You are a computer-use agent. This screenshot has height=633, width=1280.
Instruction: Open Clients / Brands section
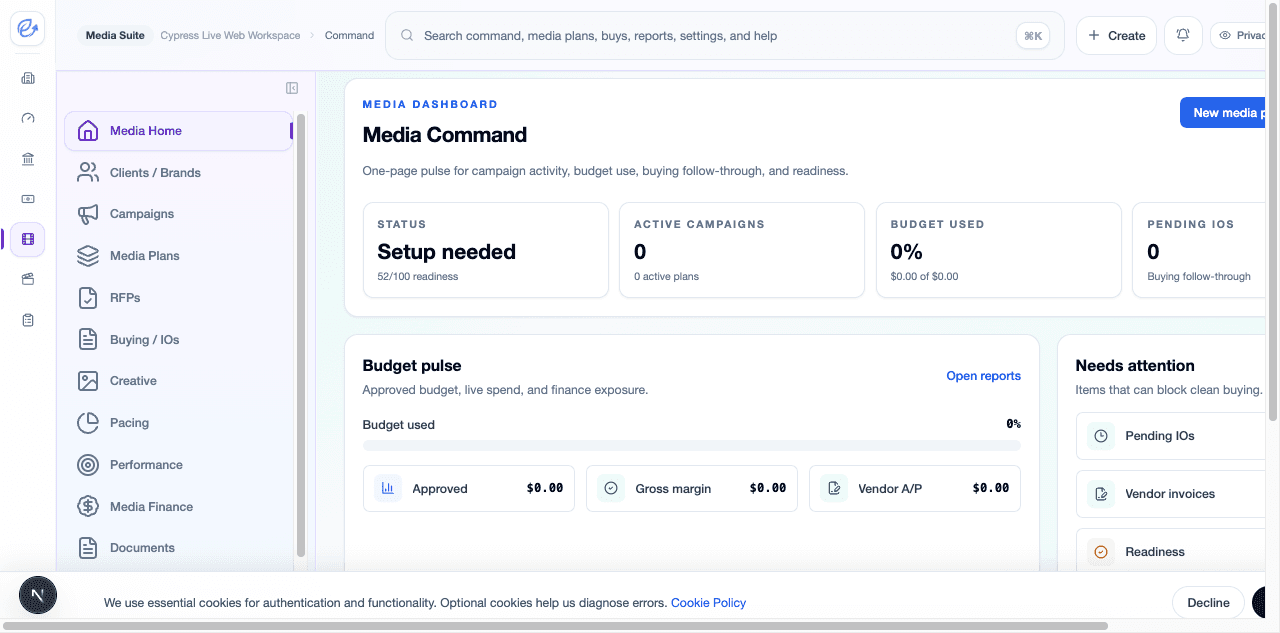click(x=178, y=173)
